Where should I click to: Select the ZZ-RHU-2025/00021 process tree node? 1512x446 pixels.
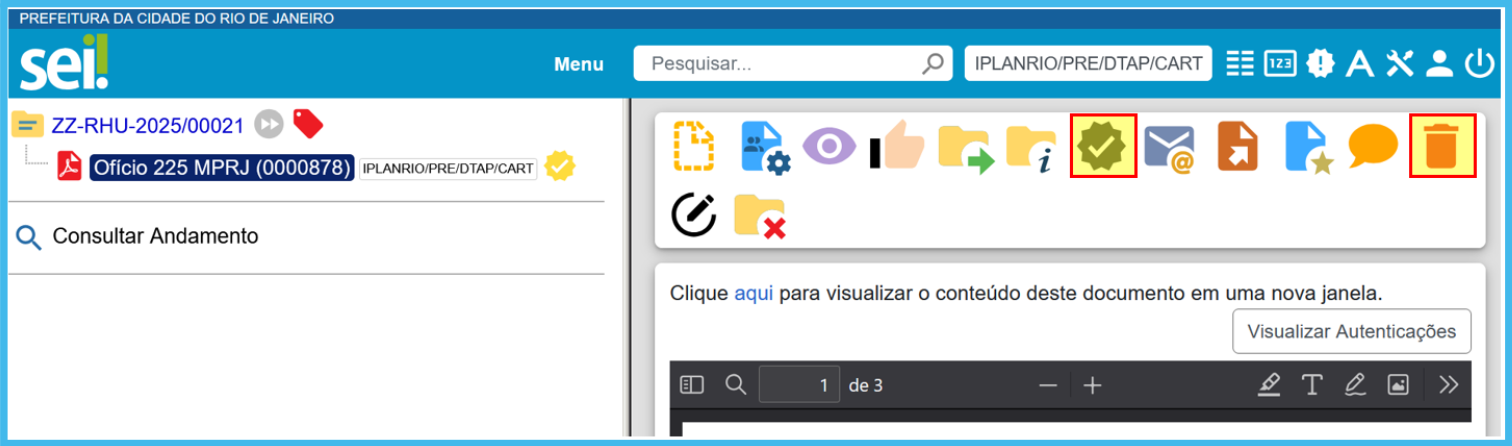pos(147,125)
